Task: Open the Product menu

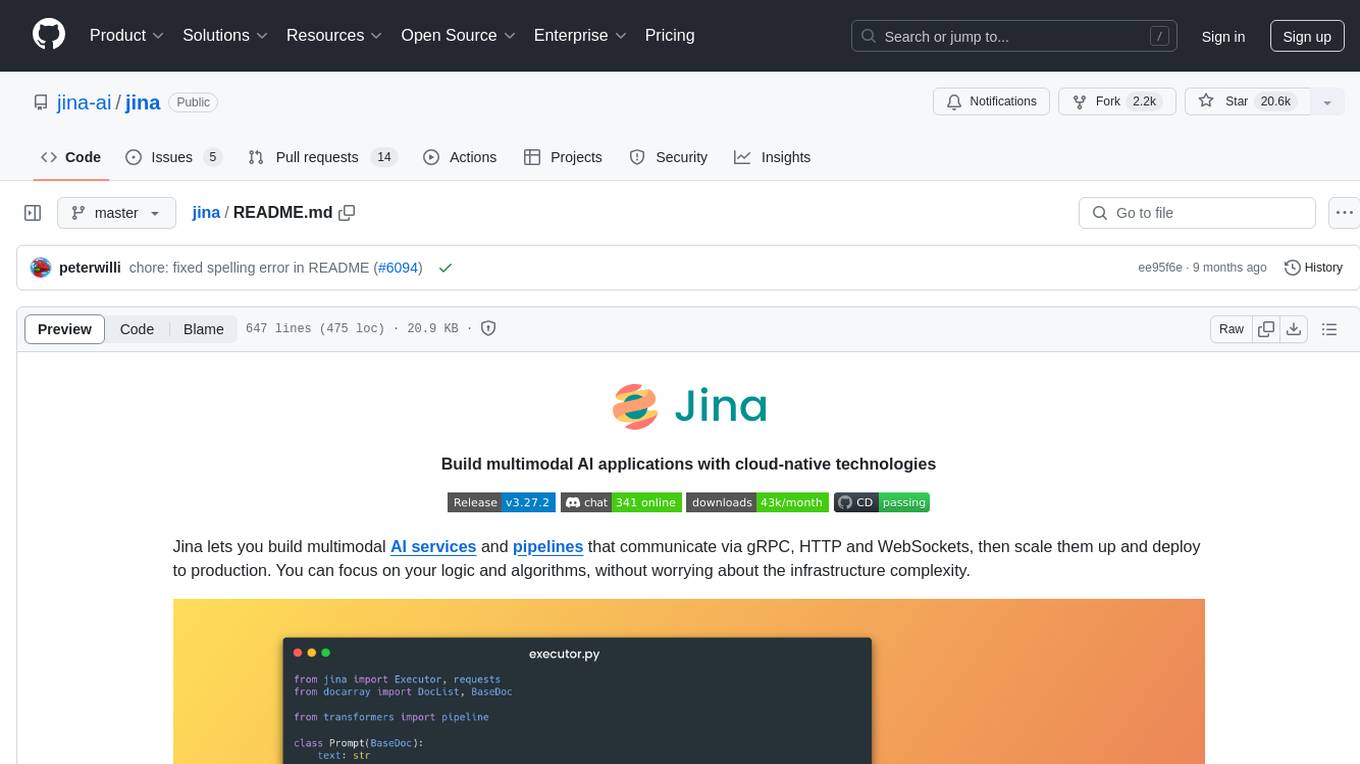Action: [x=126, y=35]
